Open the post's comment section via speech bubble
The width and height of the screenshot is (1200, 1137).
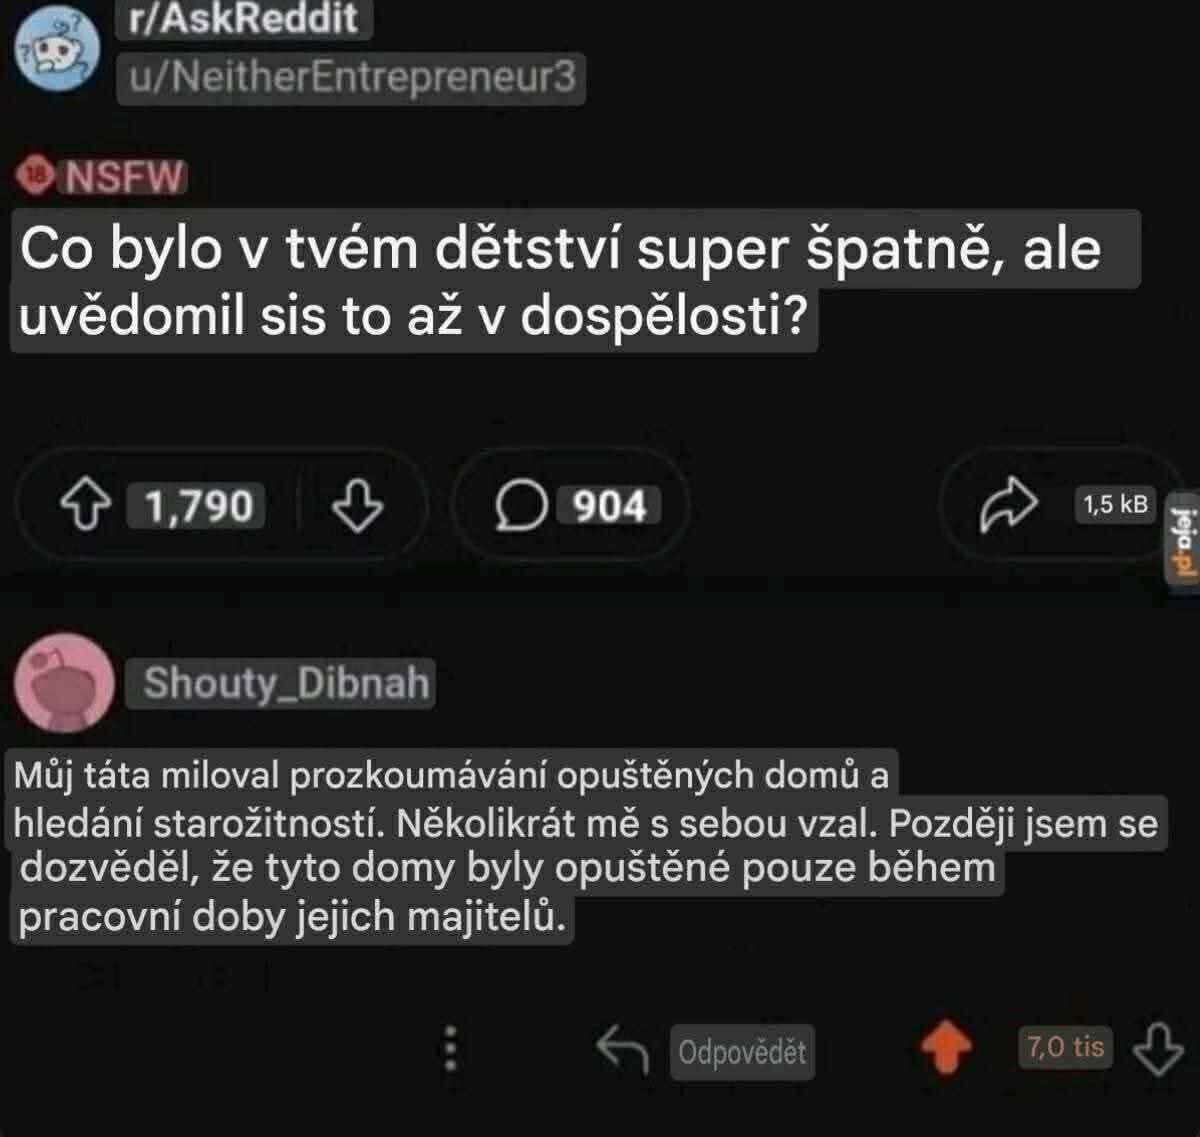point(521,506)
